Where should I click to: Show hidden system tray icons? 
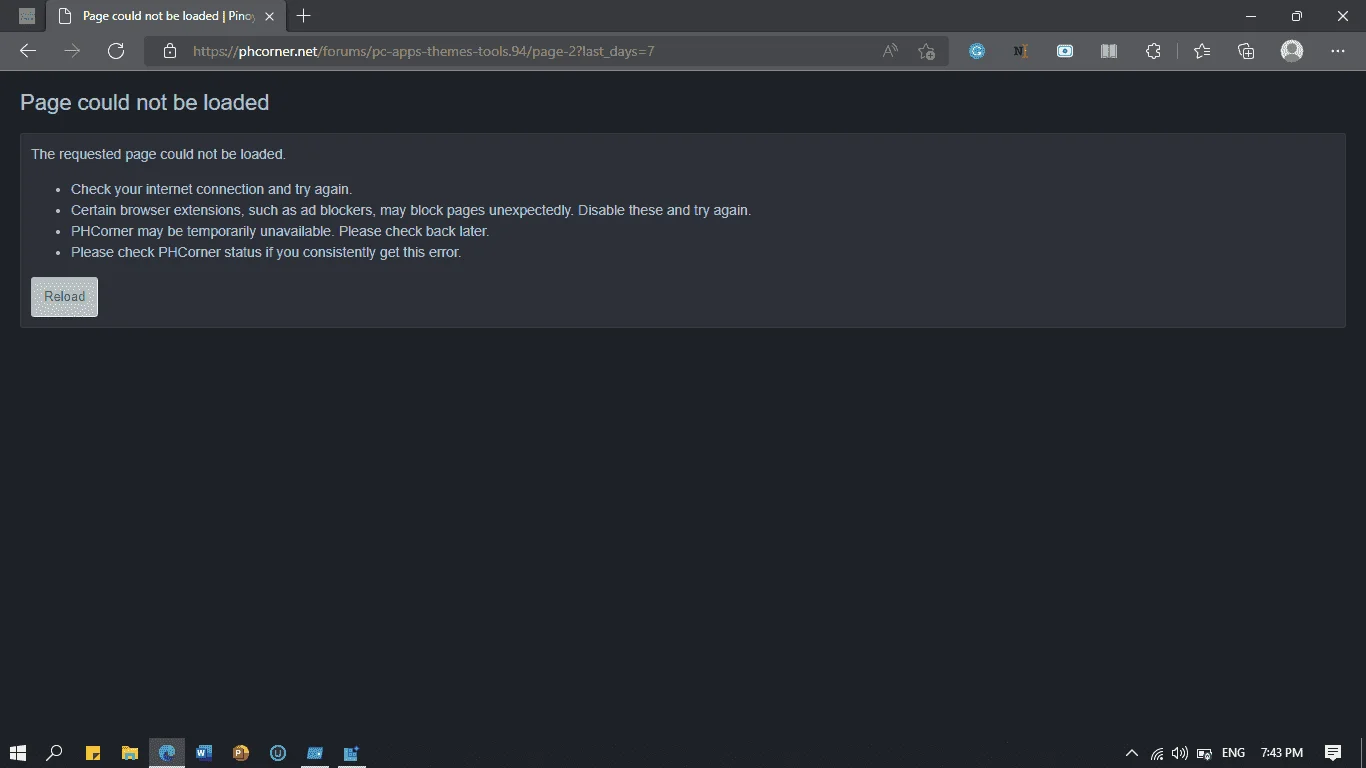[1132, 753]
